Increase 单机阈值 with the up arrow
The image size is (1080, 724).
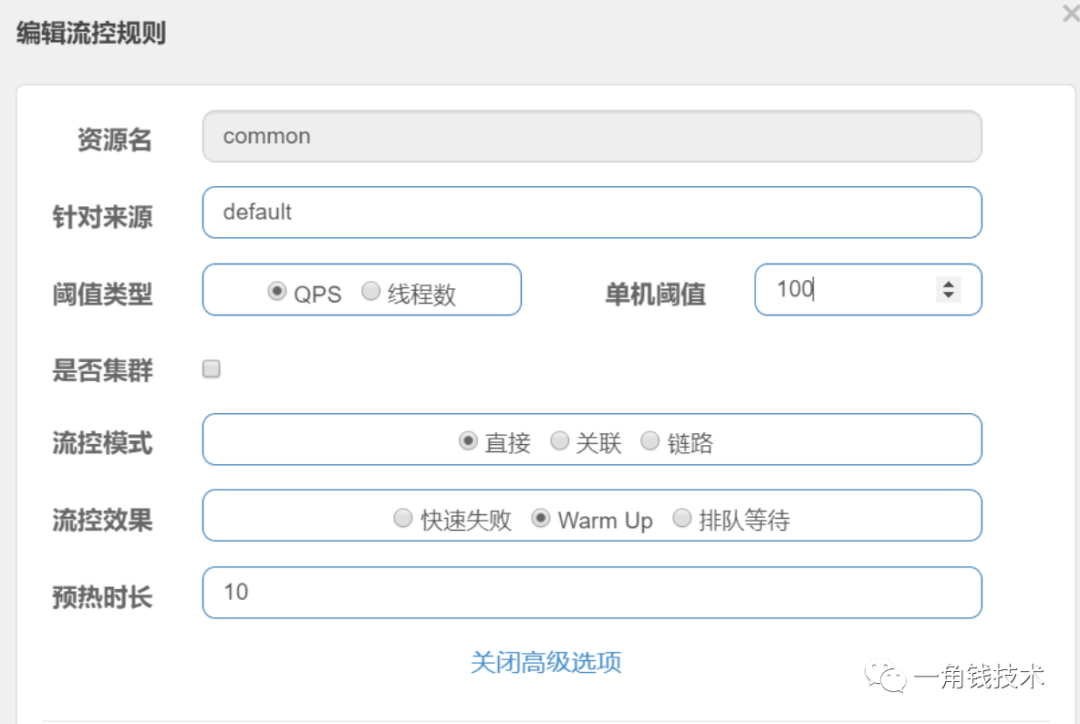point(948,283)
